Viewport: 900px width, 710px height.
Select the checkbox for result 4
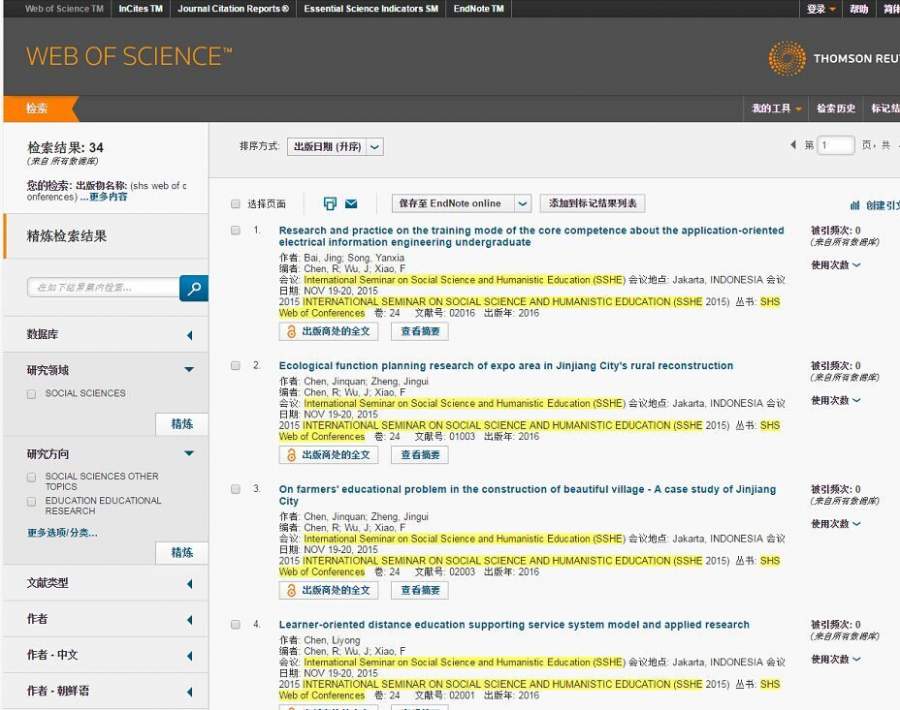point(235,624)
